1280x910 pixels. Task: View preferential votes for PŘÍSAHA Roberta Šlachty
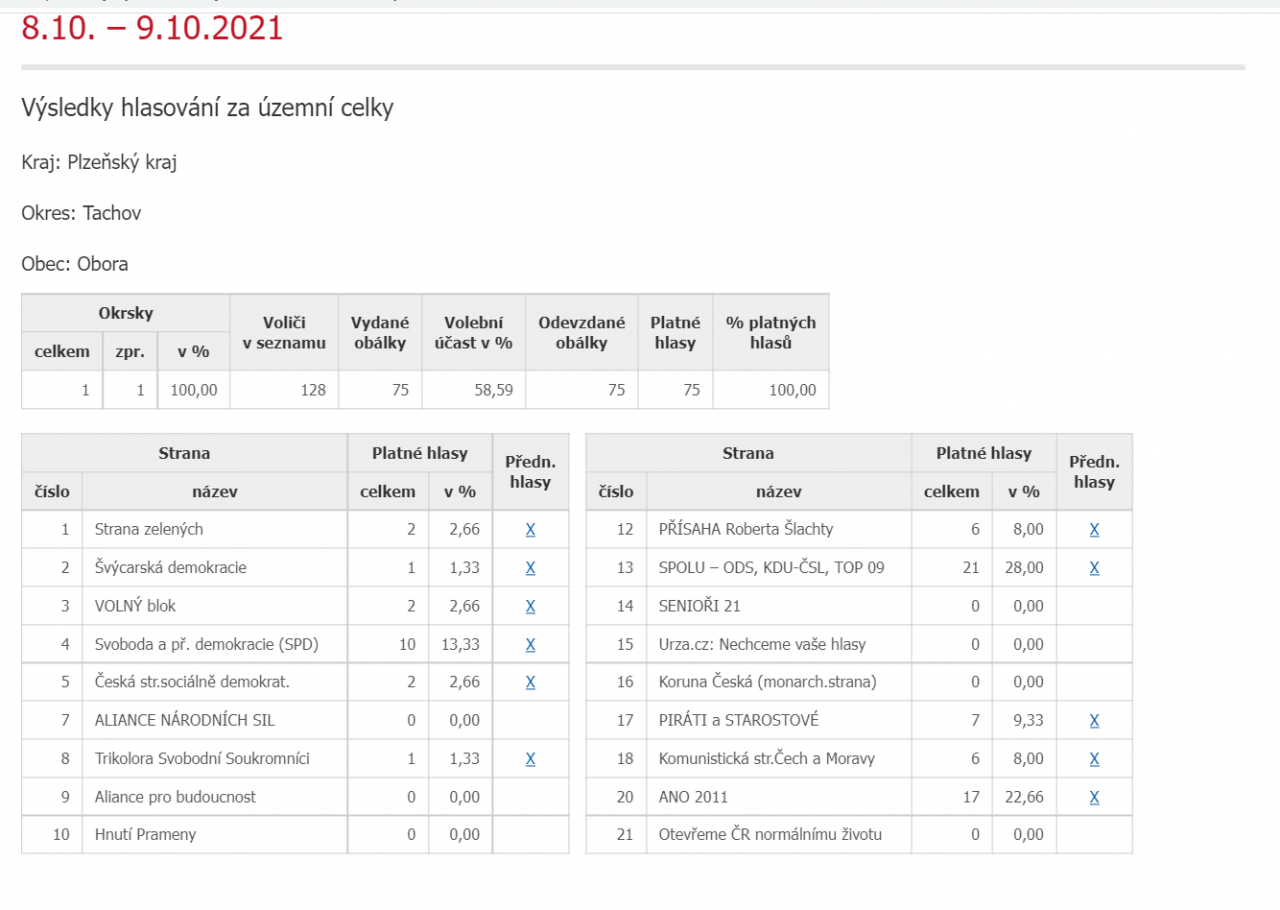(x=1094, y=530)
